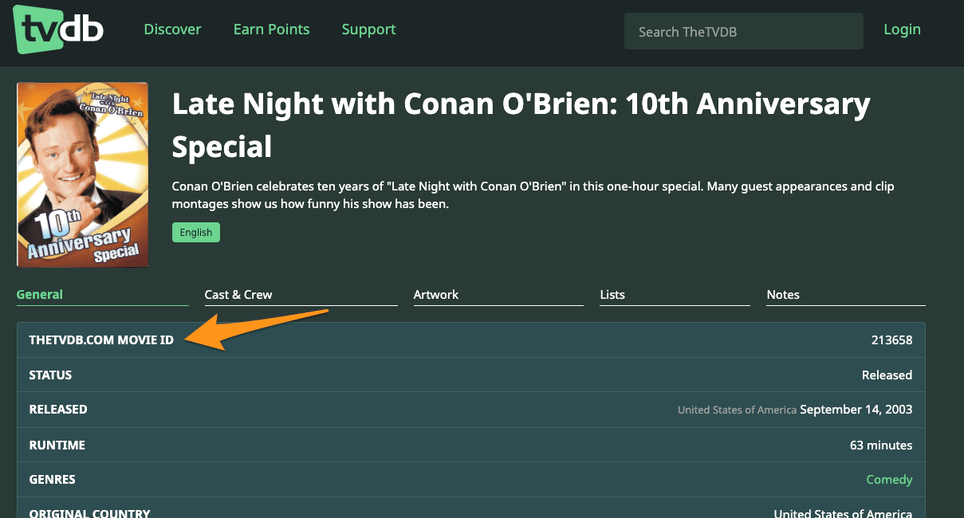Show the Notes tab

(783, 294)
